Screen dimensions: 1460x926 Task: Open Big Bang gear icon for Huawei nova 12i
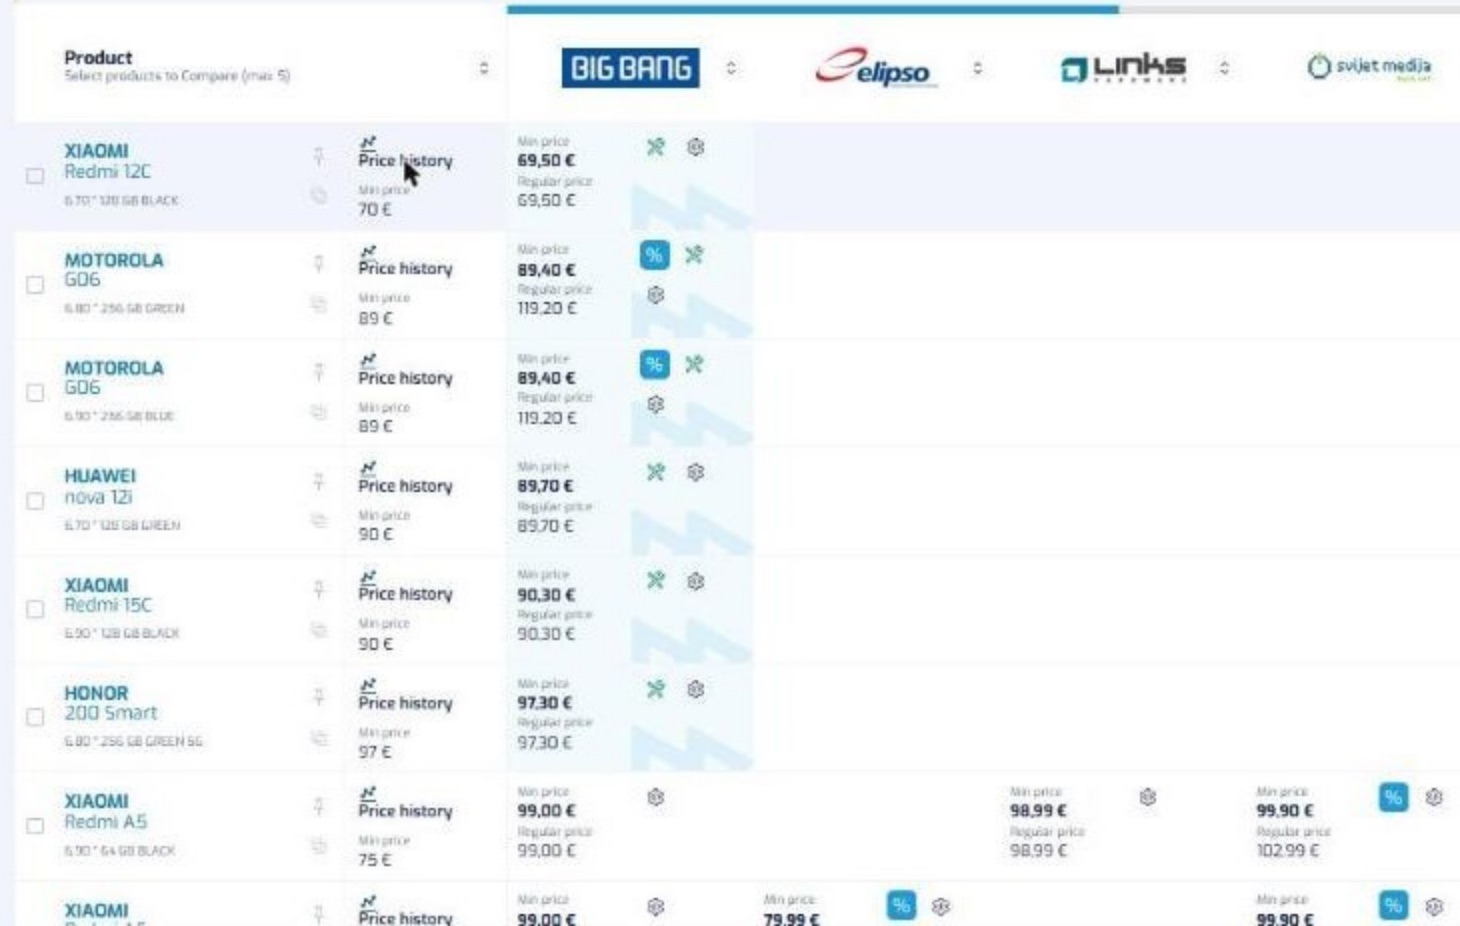[x=696, y=472]
